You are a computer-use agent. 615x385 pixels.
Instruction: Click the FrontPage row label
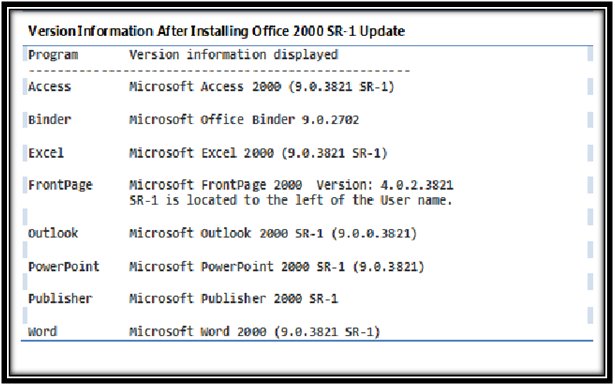click(60, 185)
